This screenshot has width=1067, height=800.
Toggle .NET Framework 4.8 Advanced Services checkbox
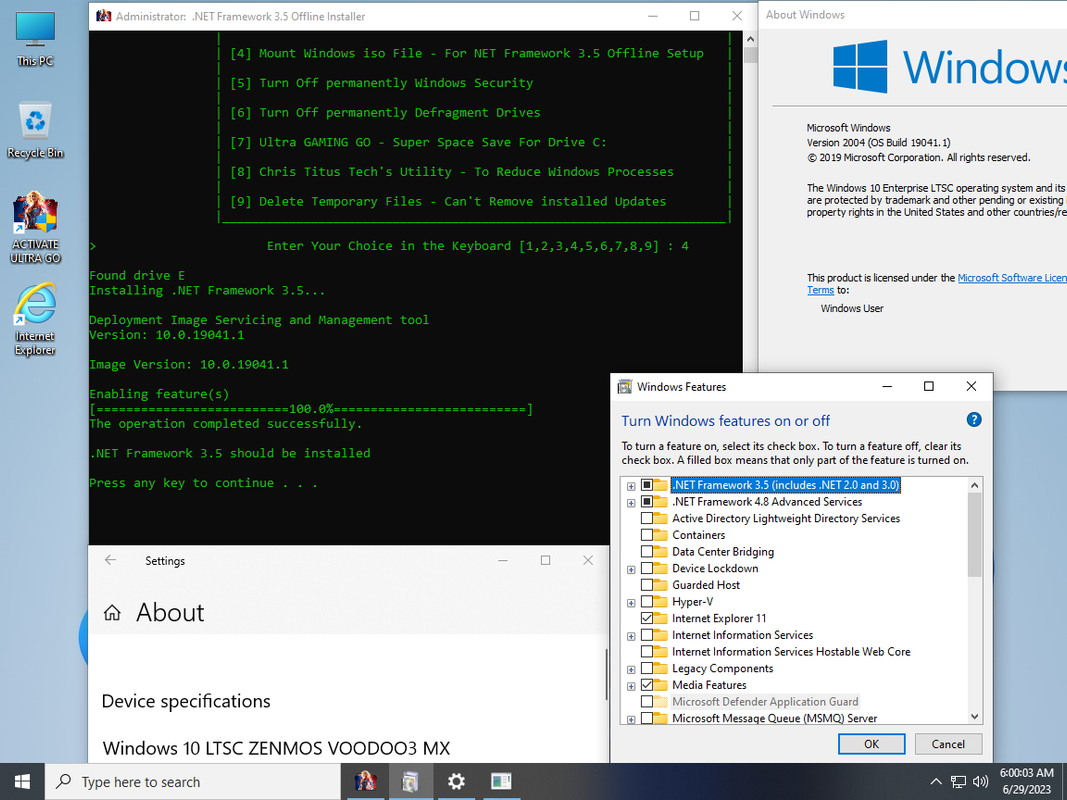[x=646, y=501]
